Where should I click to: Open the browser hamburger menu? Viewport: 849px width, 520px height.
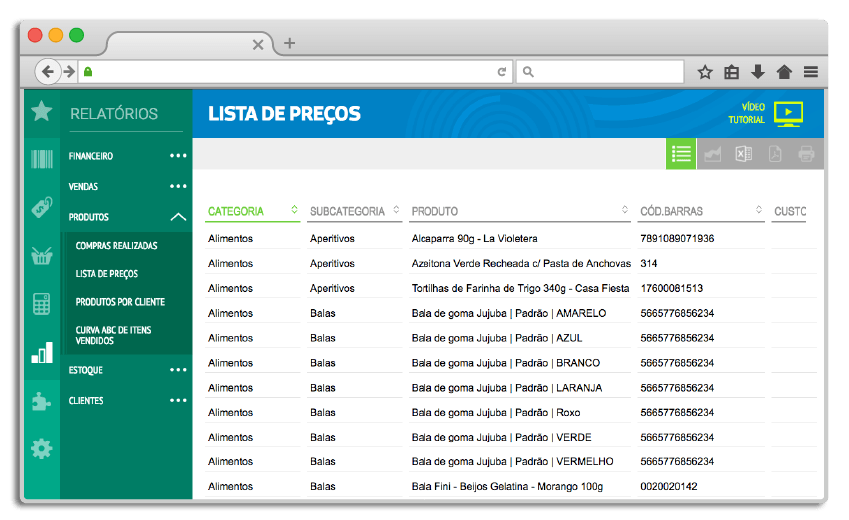click(x=811, y=72)
